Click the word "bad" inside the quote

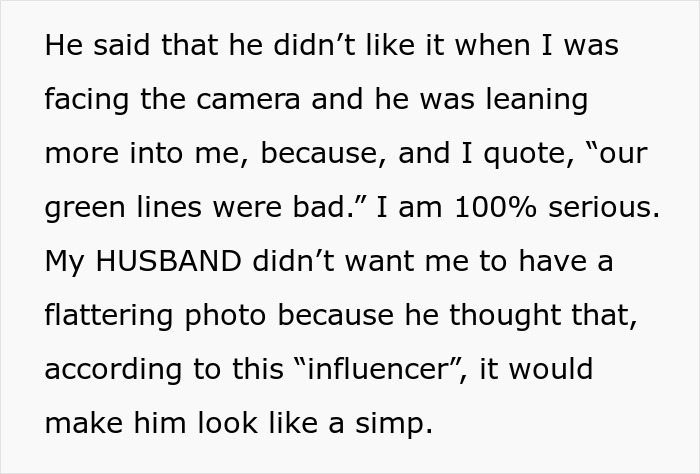334,208
